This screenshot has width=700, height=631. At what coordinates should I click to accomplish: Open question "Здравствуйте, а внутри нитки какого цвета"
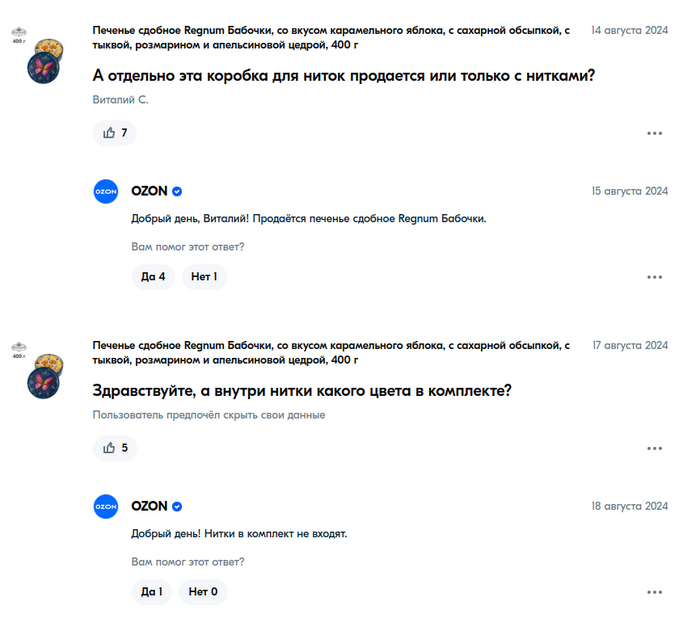pyautogui.click(x=302, y=390)
